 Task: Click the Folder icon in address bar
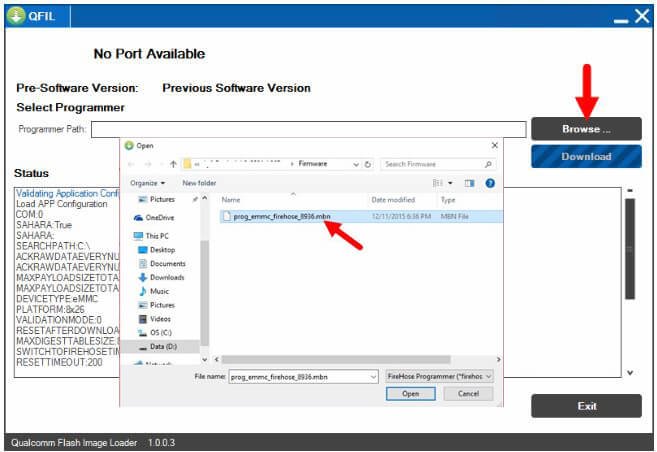pos(187,164)
